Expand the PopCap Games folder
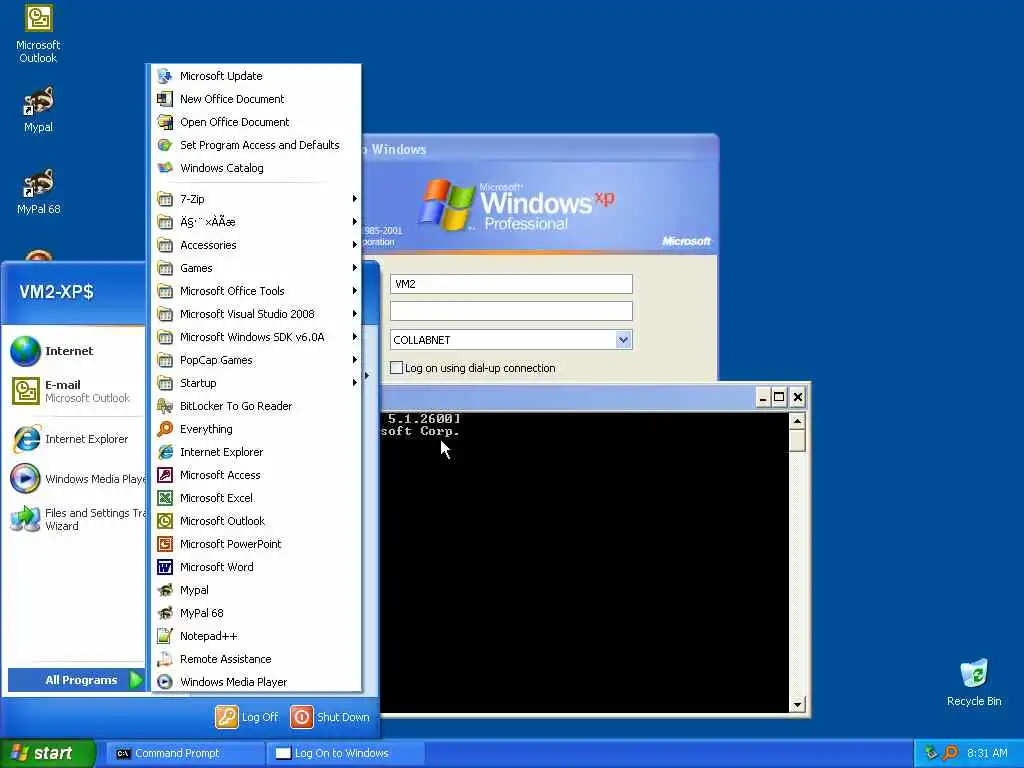 coord(255,360)
